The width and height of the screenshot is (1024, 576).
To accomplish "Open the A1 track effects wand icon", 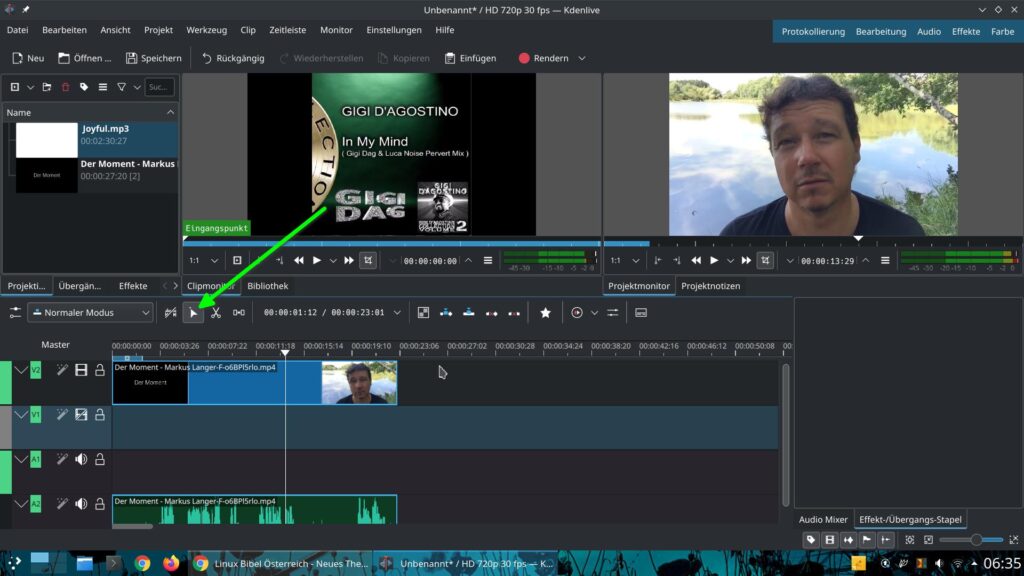I will 62,460.
